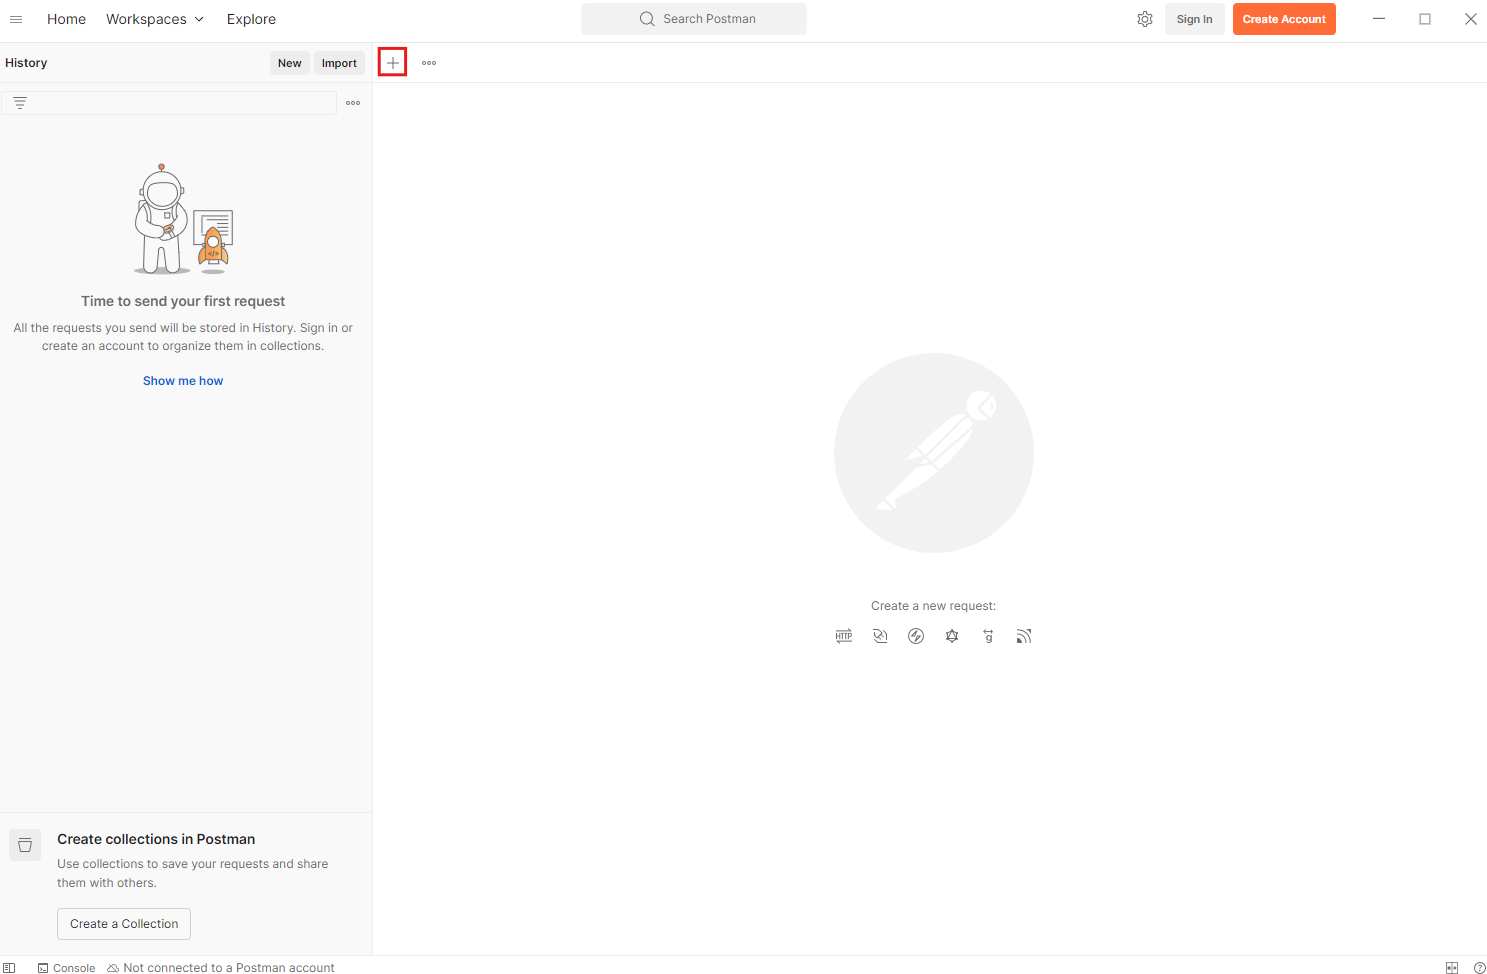
Task: Expand the Workspaces dropdown
Action: tap(155, 19)
